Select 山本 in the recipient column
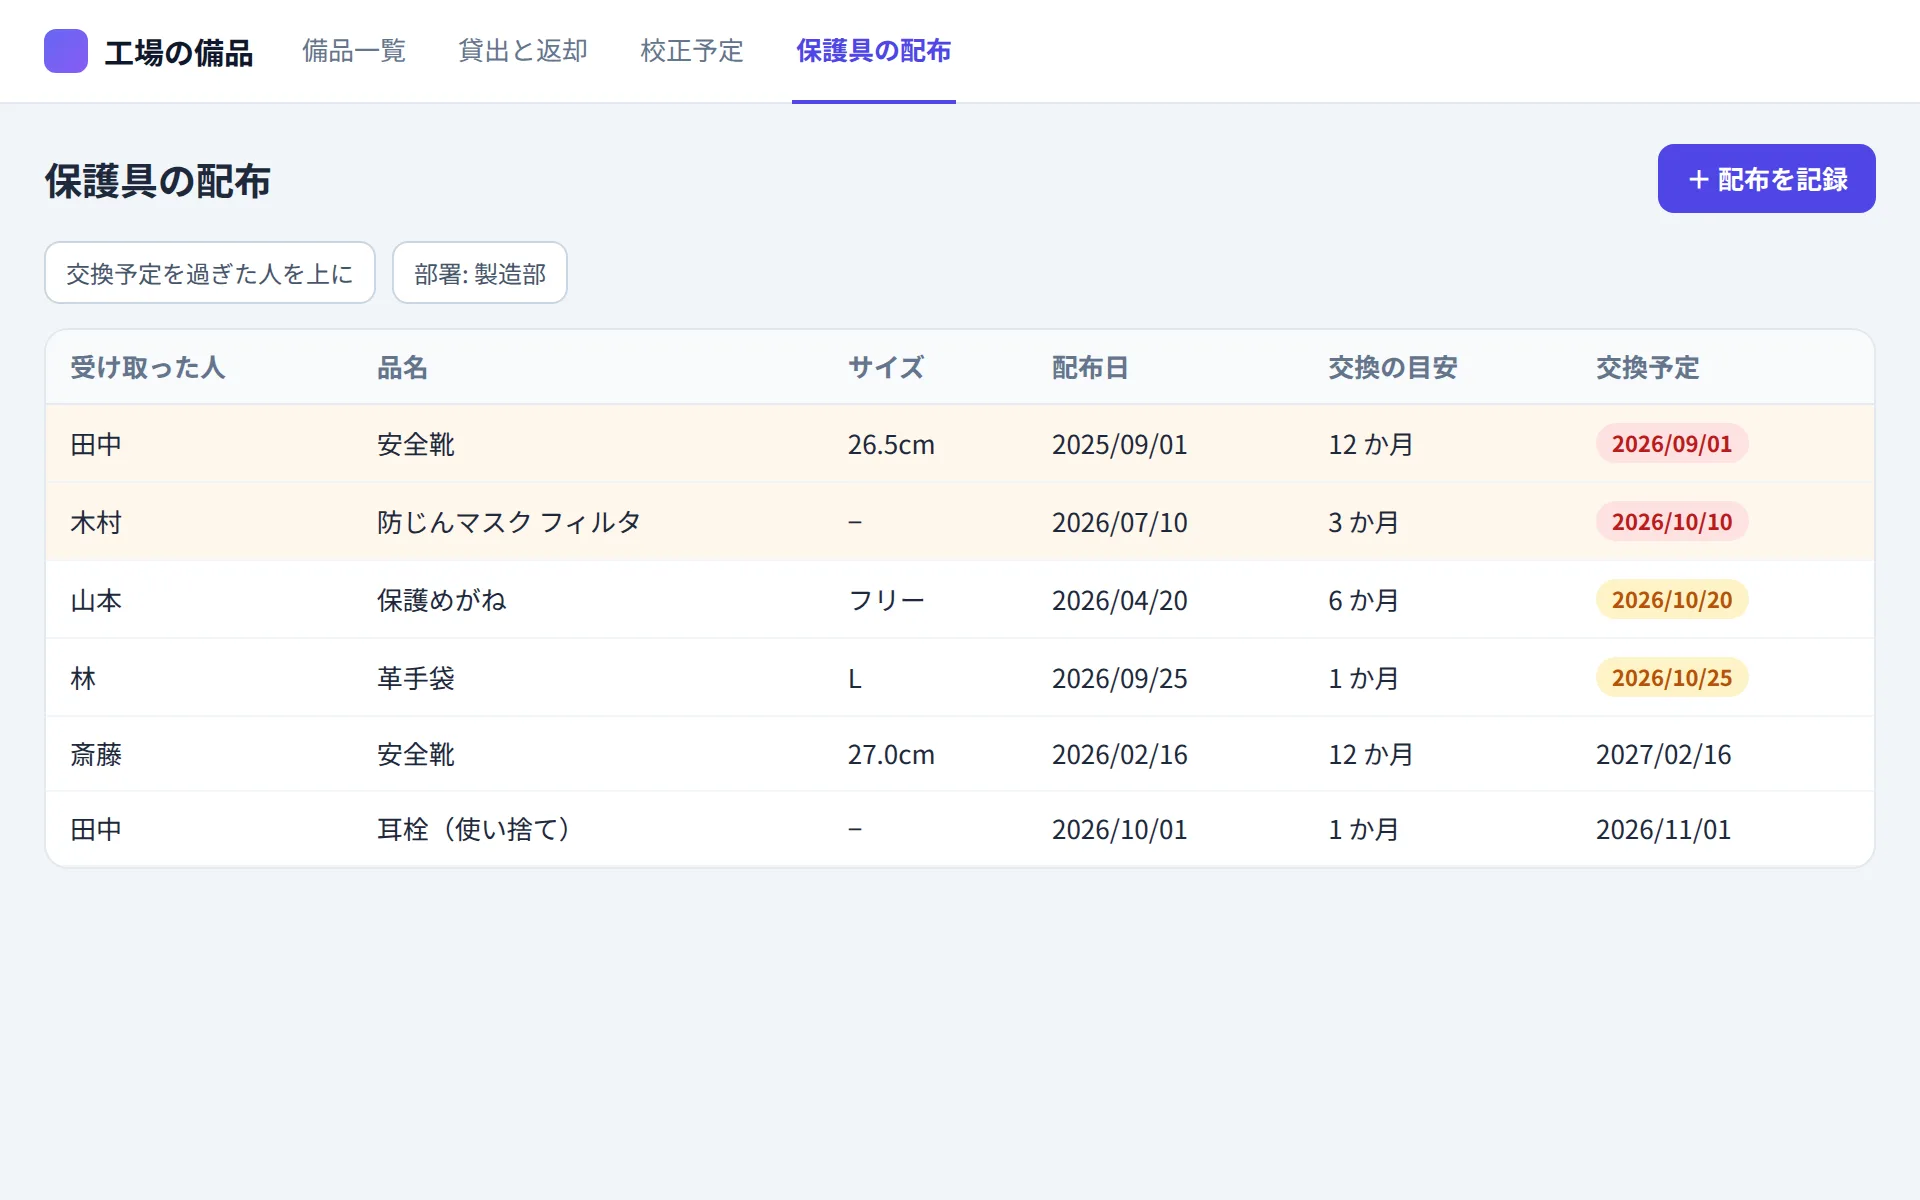 pos(96,601)
